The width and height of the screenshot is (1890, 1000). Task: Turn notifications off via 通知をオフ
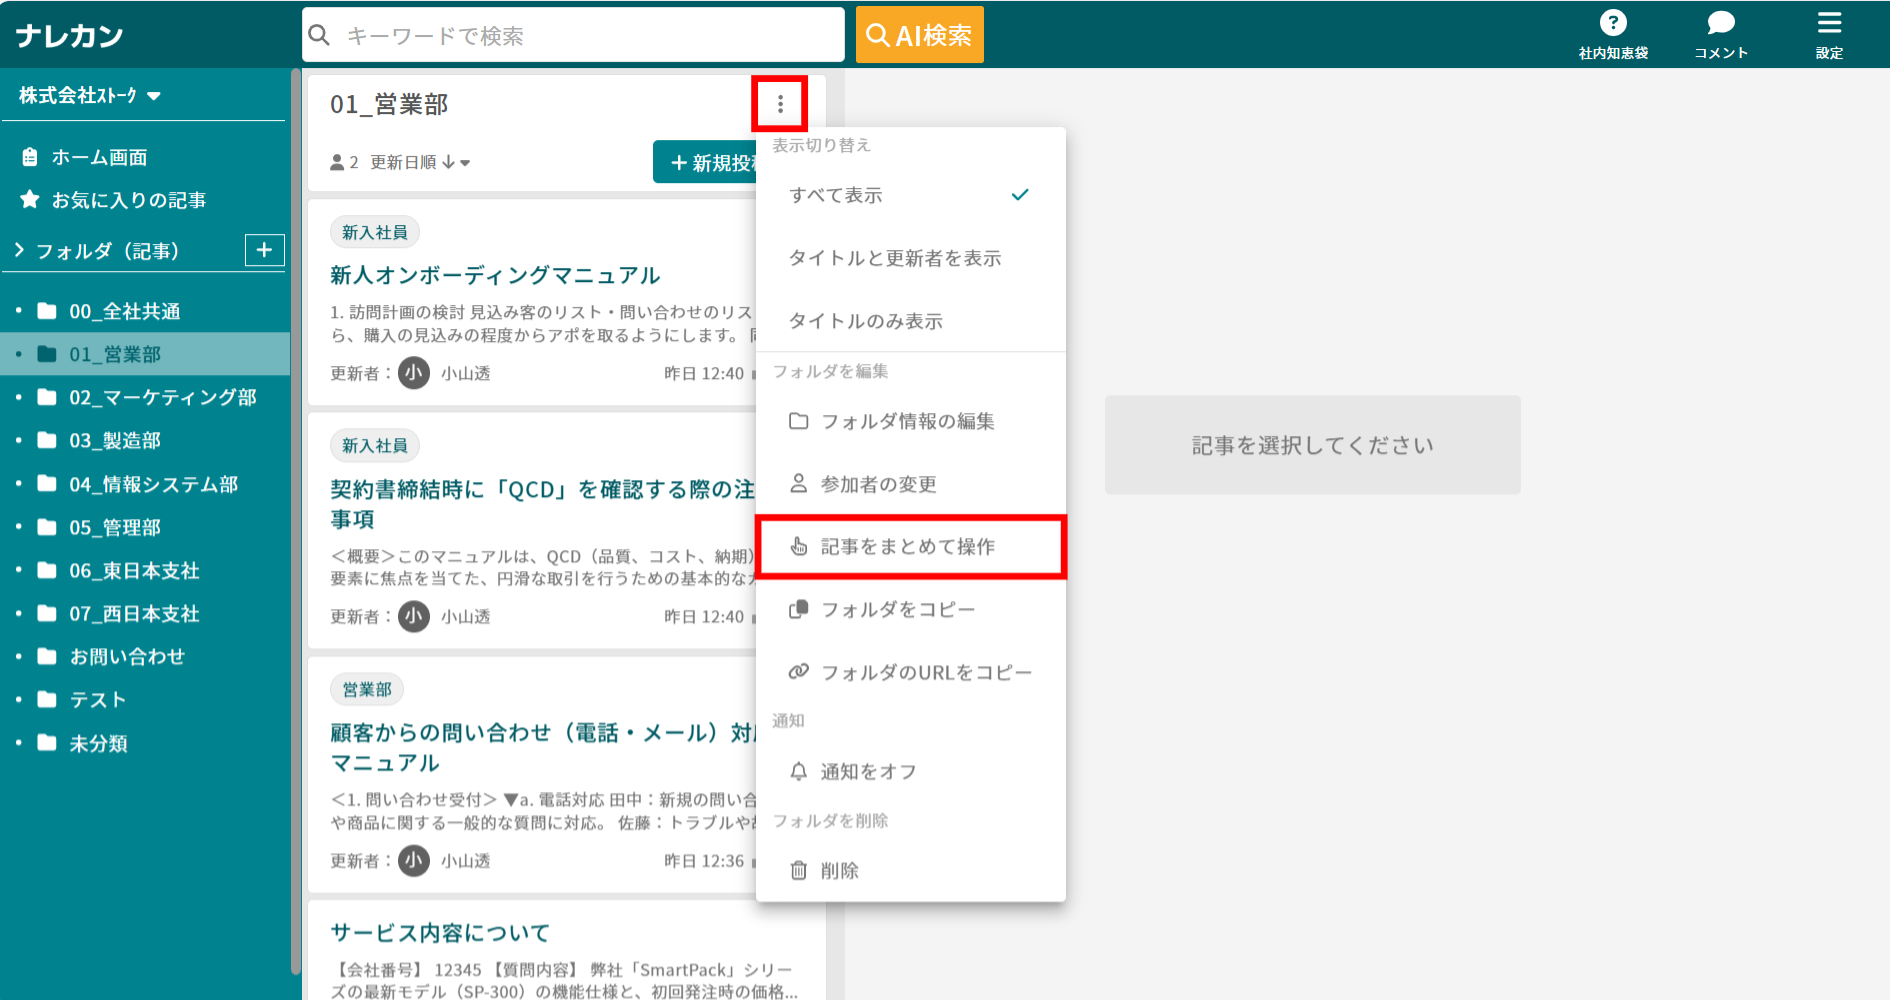coord(866,771)
